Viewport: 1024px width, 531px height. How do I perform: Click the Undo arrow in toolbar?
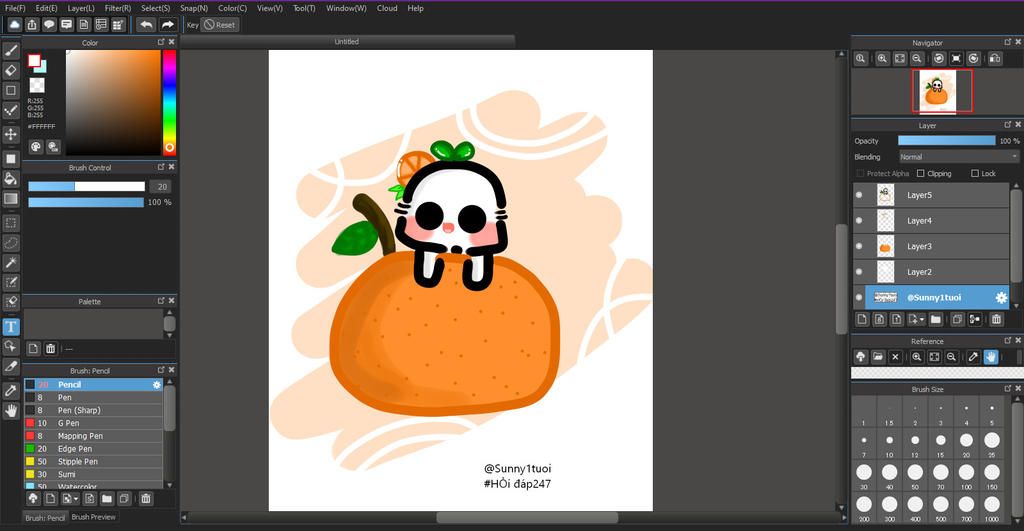tap(146, 25)
